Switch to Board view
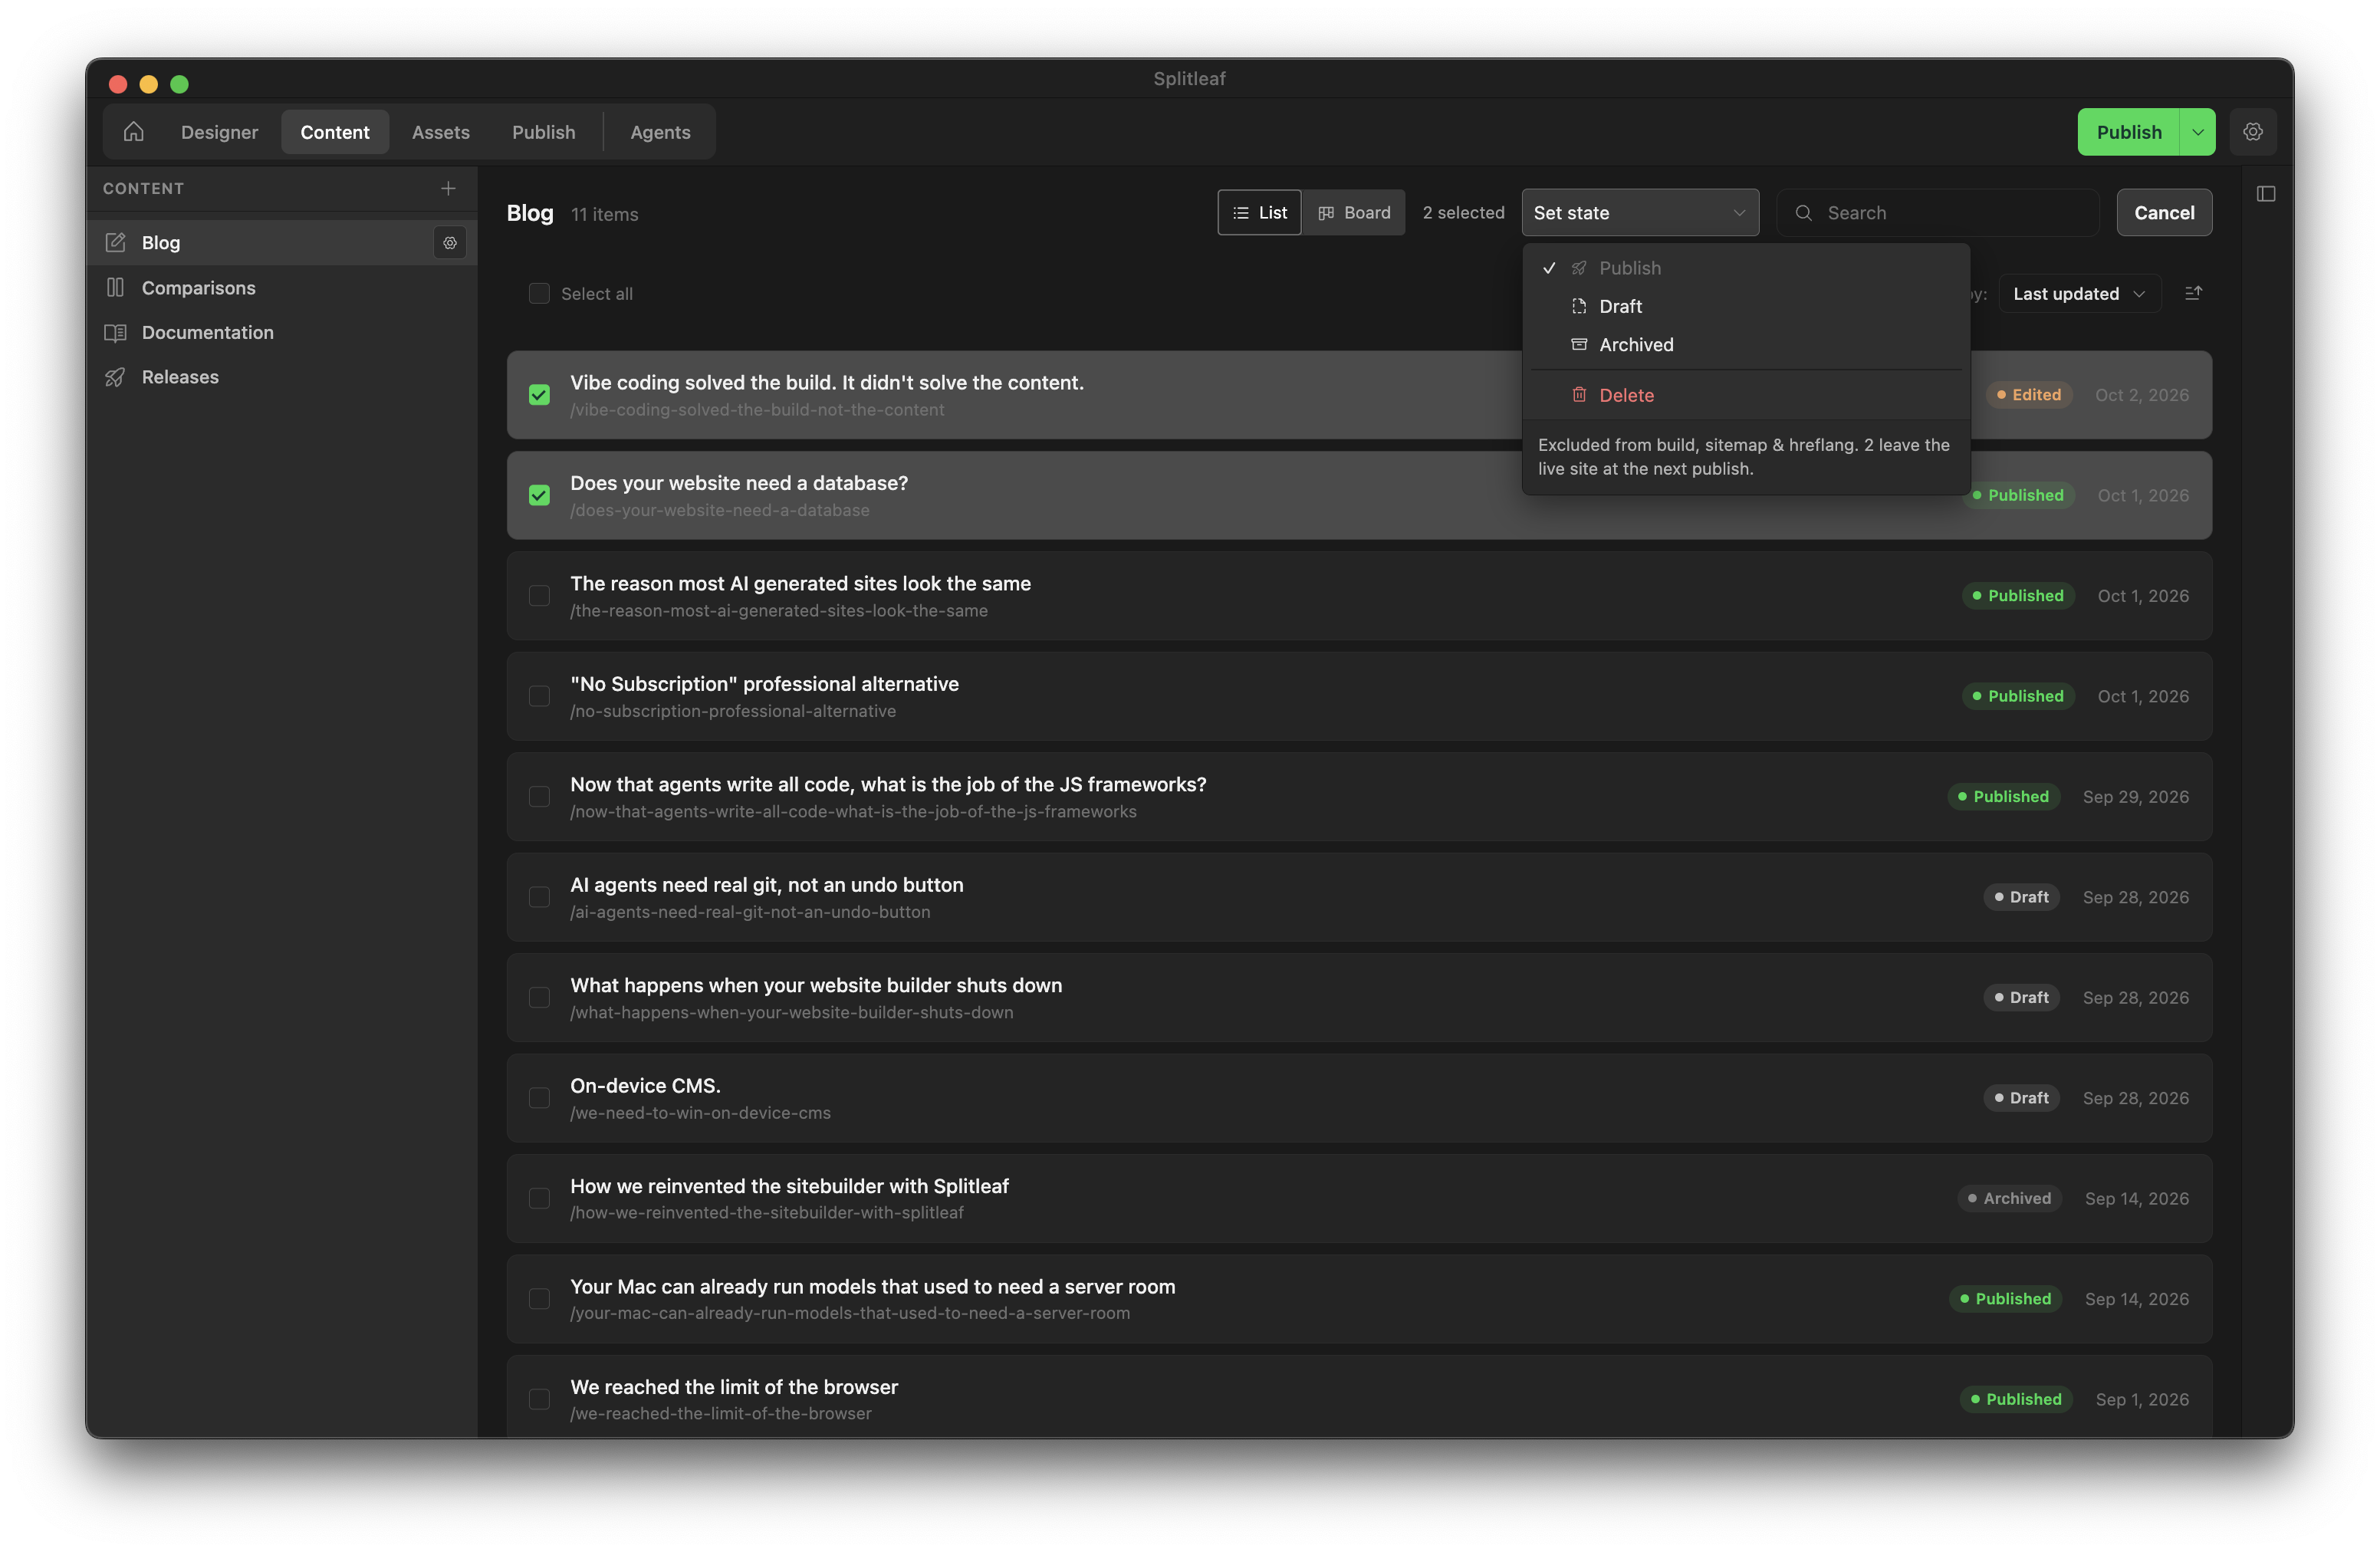 coord(1354,213)
